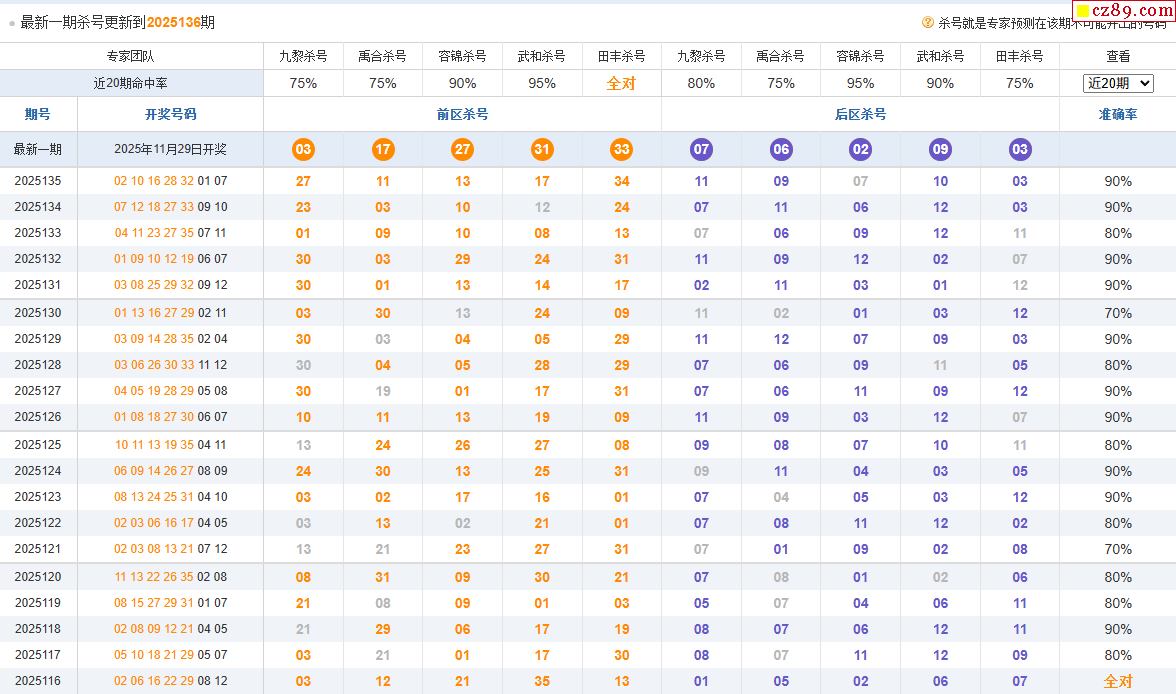Click the 准确率 column header
This screenshot has width=1176, height=694.
pos(1117,114)
